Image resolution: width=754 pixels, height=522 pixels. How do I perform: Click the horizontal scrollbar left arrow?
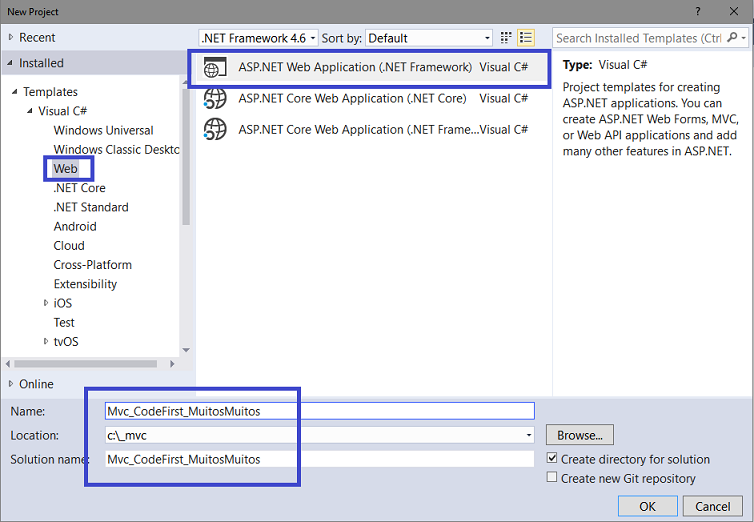click(7, 364)
